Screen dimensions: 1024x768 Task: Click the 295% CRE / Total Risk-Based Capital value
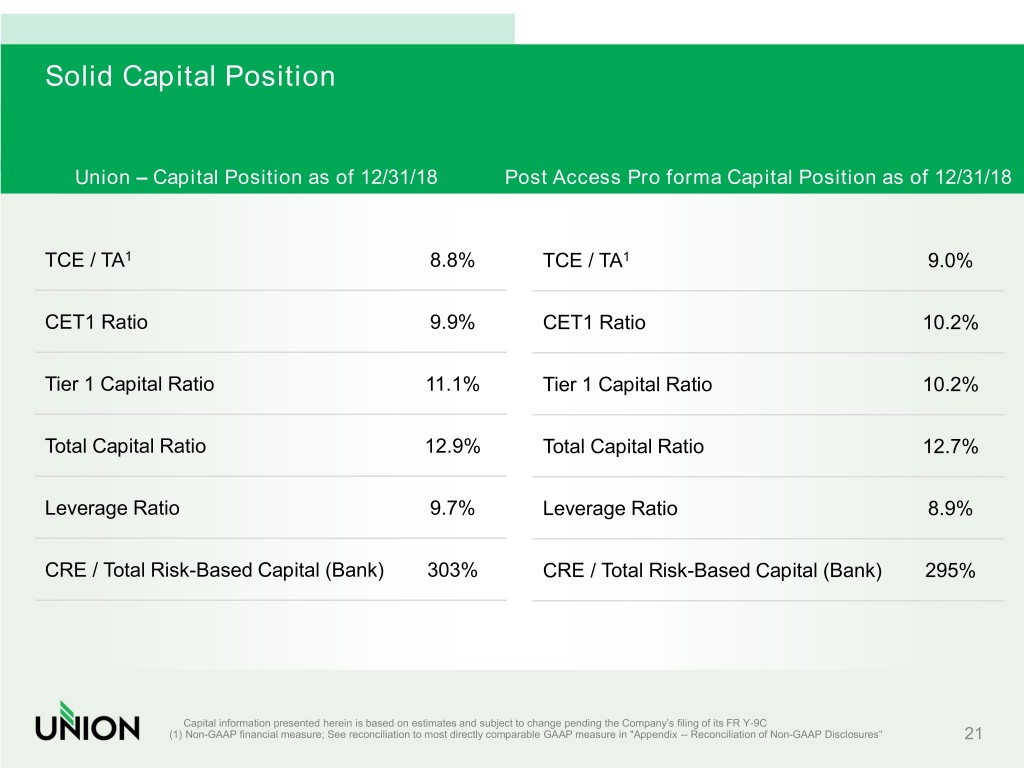(950, 571)
